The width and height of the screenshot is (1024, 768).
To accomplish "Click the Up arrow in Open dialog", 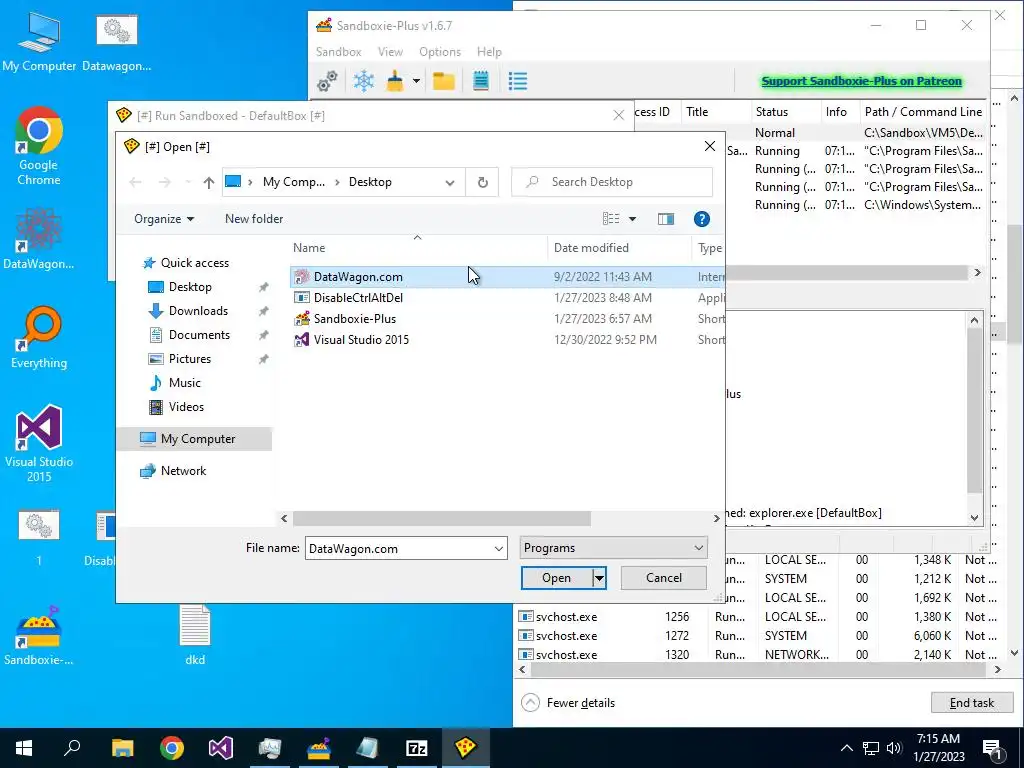I will click(208, 182).
